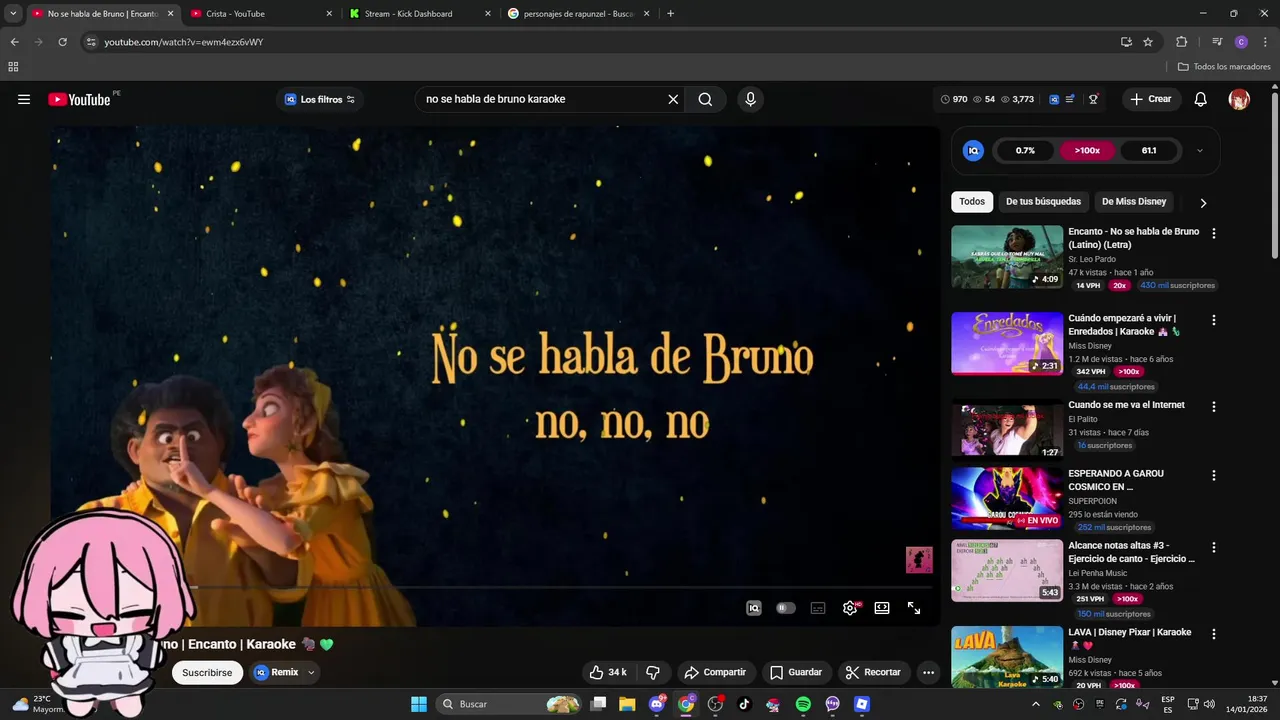Open the YouTube hamburger guide menu
1280x720 pixels.
(x=24, y=99)
